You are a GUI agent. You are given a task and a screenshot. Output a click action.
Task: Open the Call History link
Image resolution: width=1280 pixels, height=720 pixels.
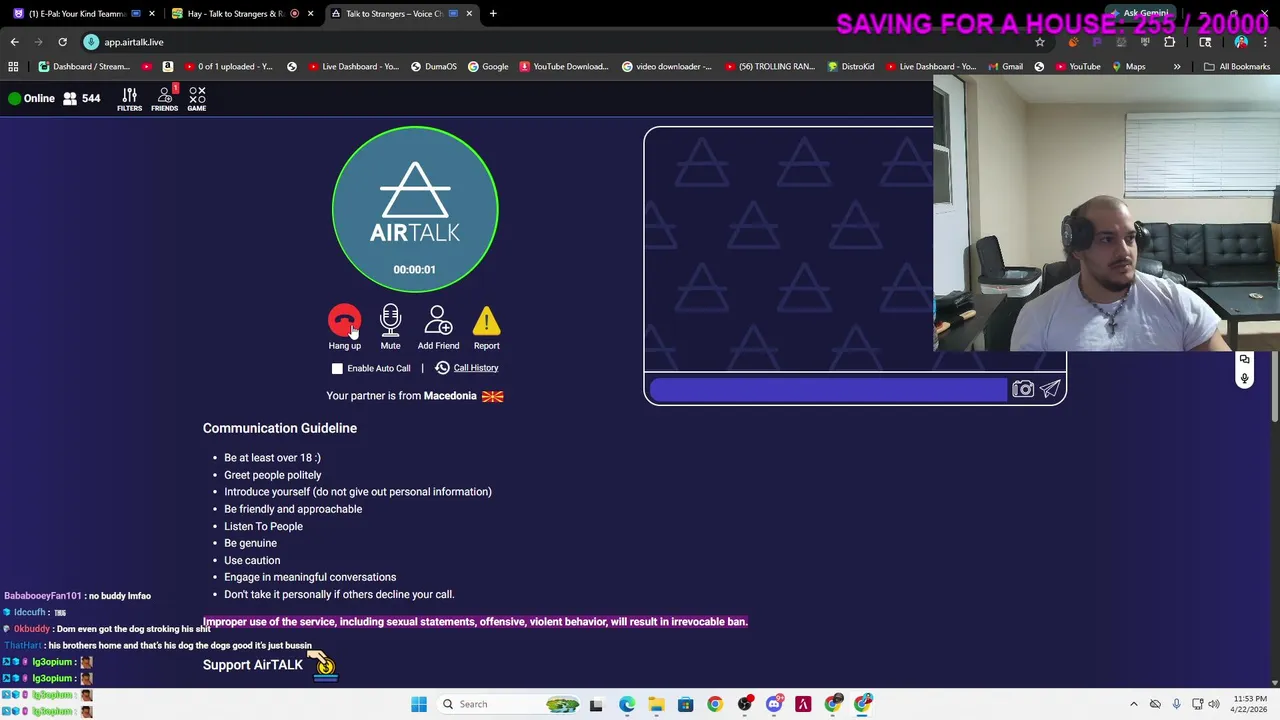(476, 368)
